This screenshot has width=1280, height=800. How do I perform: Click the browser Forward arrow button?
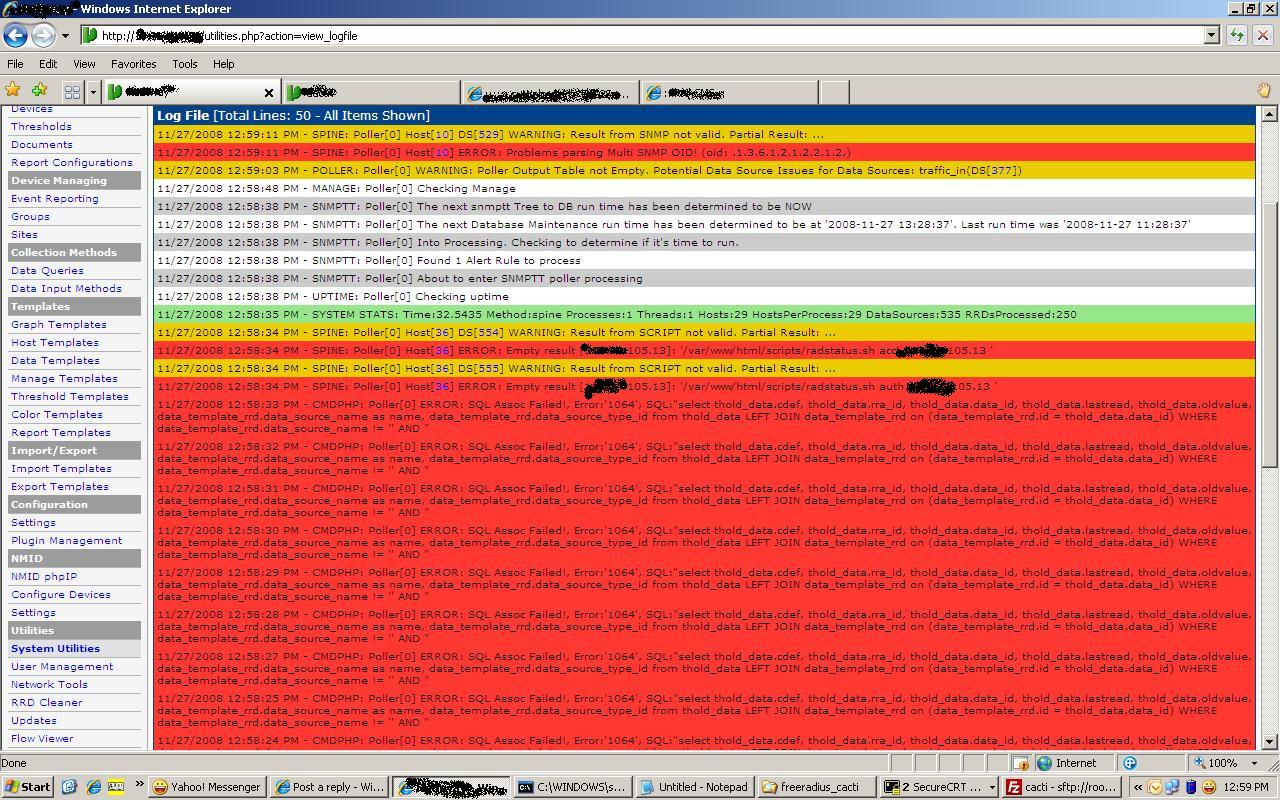[x=43, y=35]
